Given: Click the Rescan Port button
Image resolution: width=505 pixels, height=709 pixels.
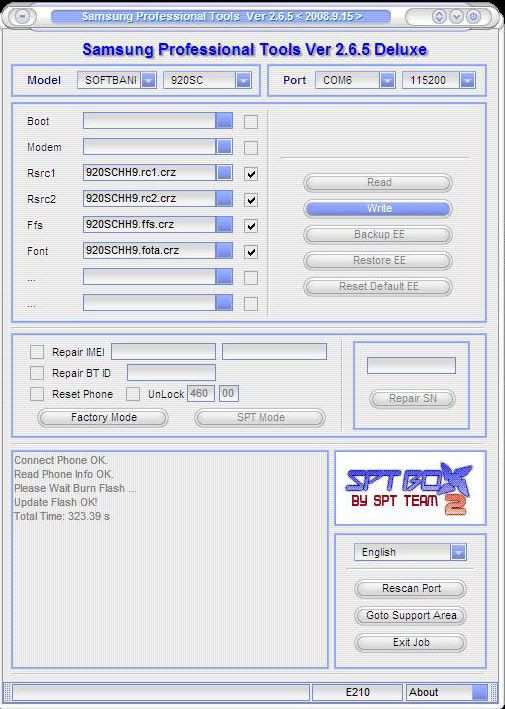Looking at the screenshot, I should pos(411,588).
